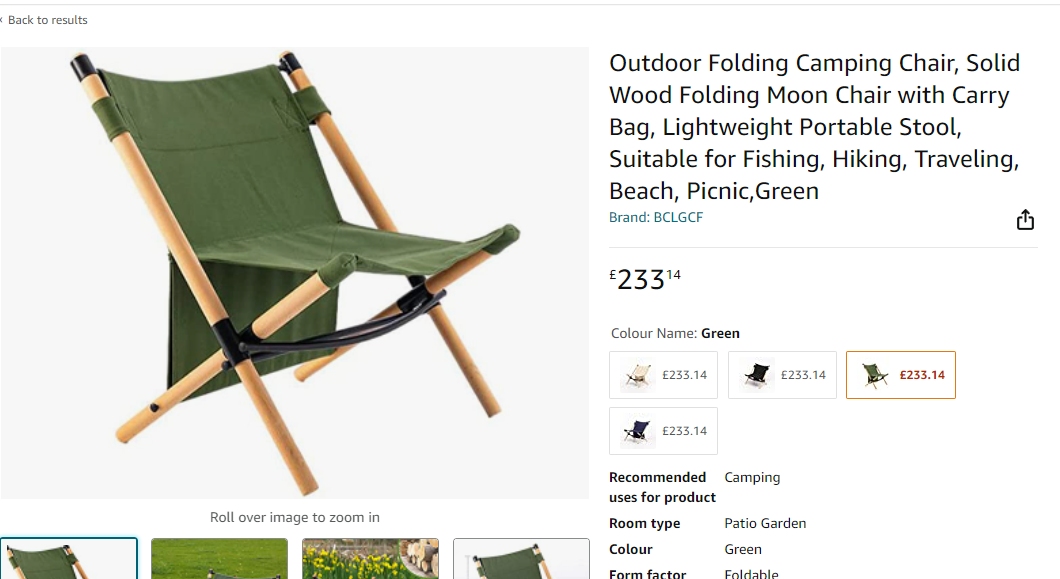Image resolution: width=1060 pixels, height=579 pixels.
Task: Open third thumbnail with yellow flowers
Action: [370, 559]
